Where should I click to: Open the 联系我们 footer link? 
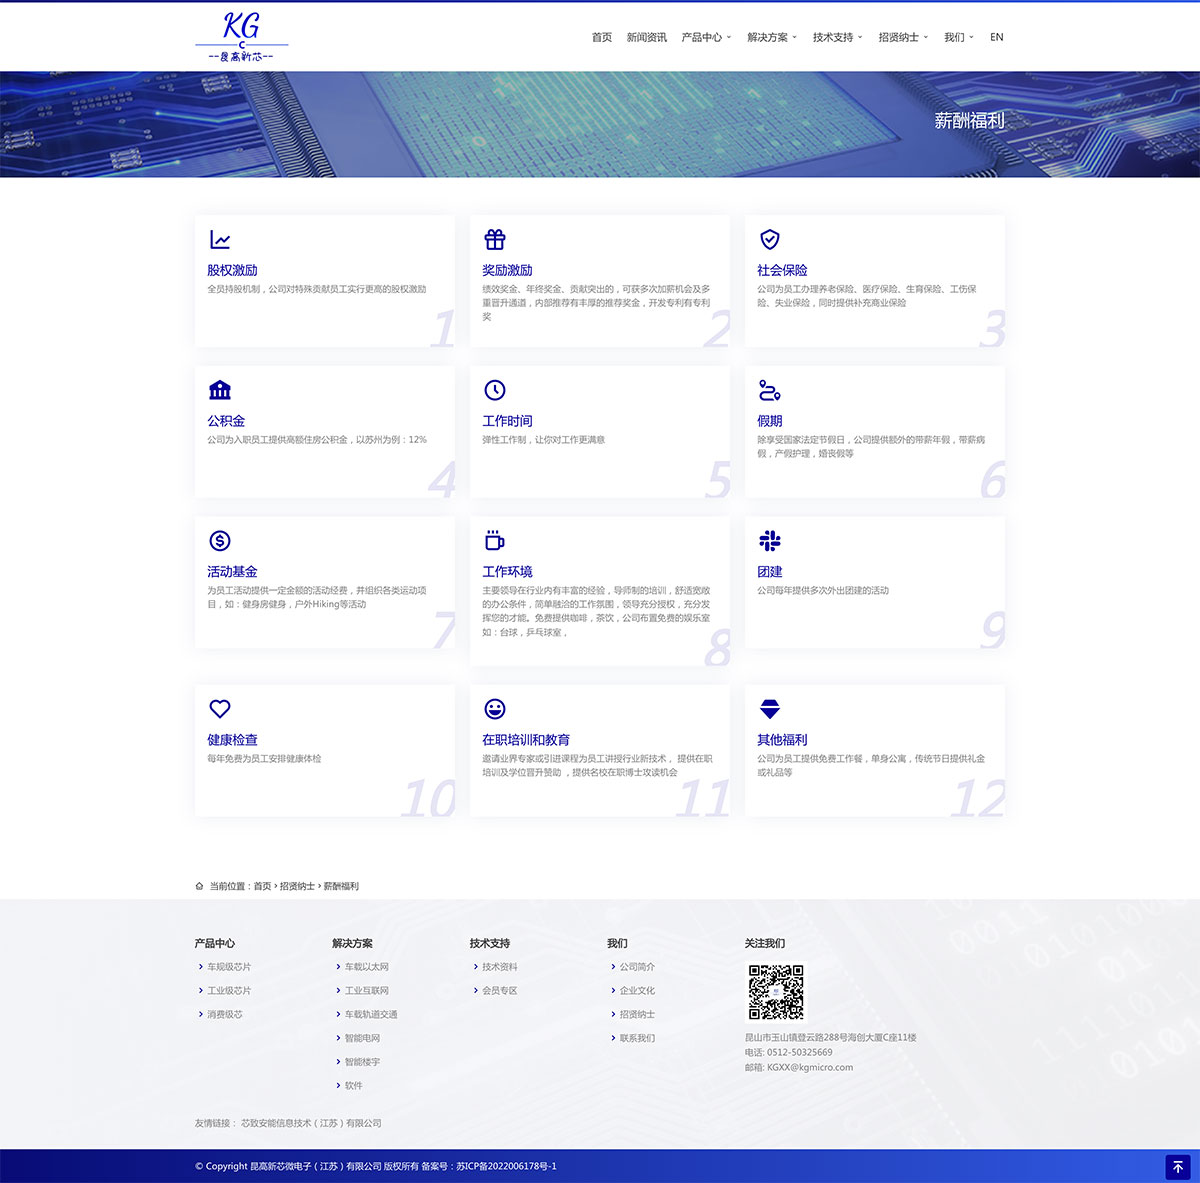click(x=637, y=1038)
